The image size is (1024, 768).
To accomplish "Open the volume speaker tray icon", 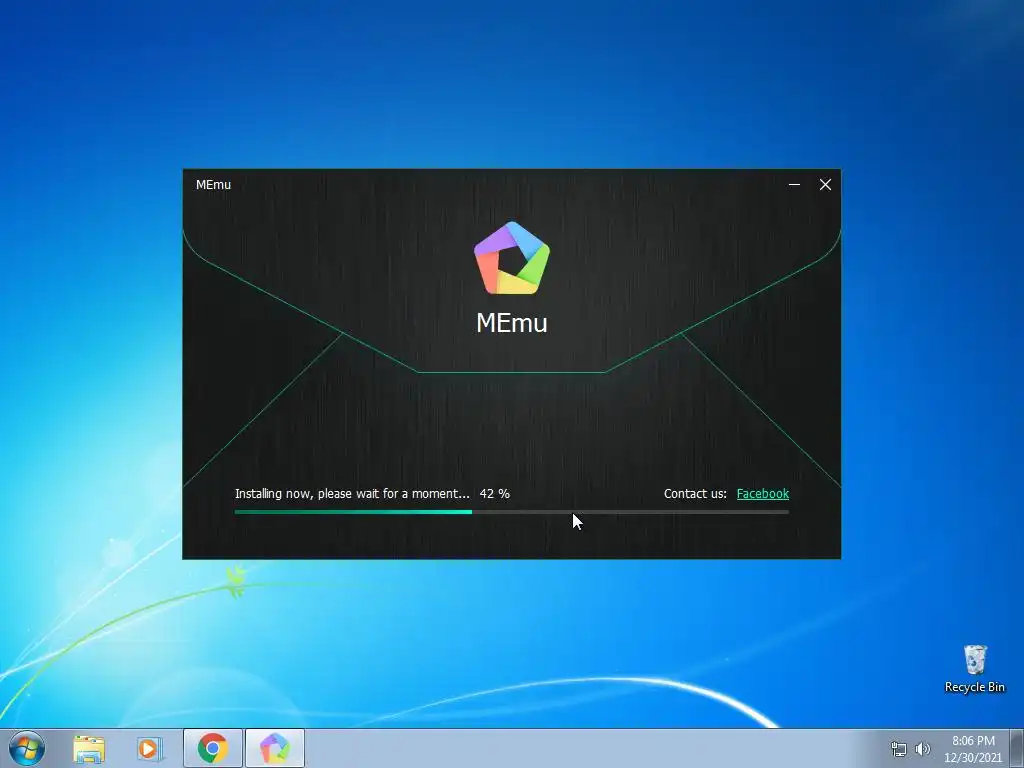I will pyautogui.click(x=923, y=749).
